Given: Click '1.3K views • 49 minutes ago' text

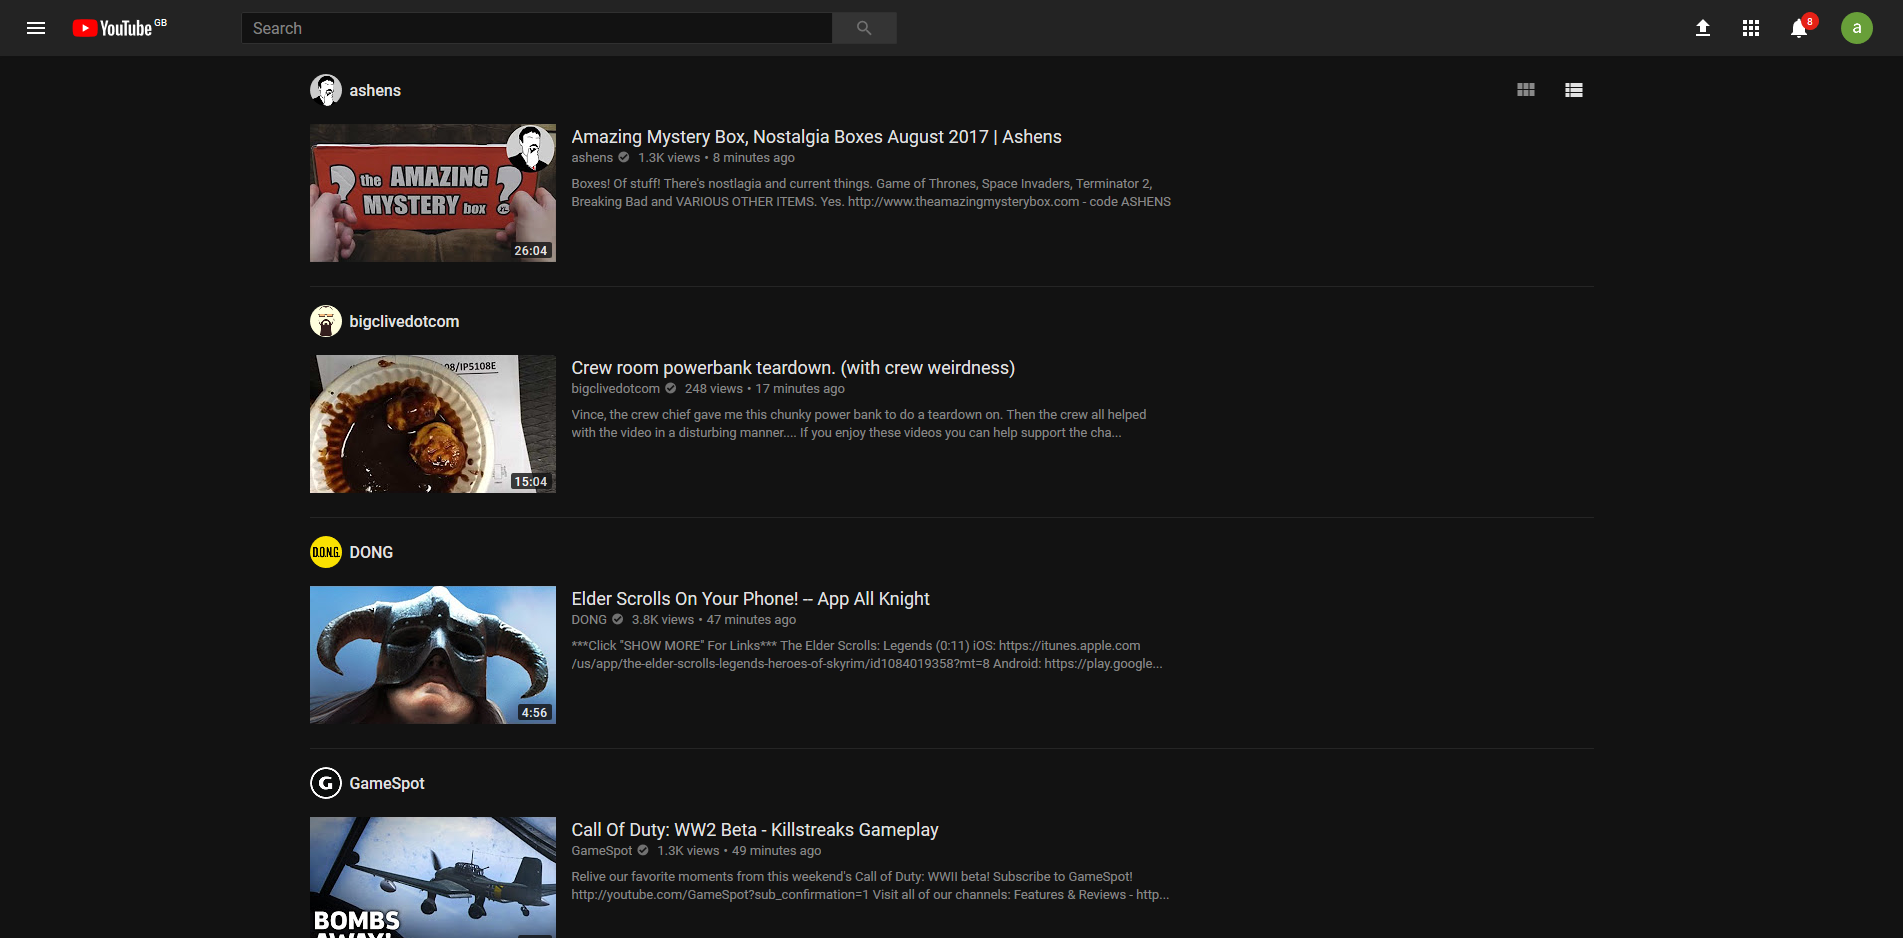Looking at the screenshot, I should (739, 851).
